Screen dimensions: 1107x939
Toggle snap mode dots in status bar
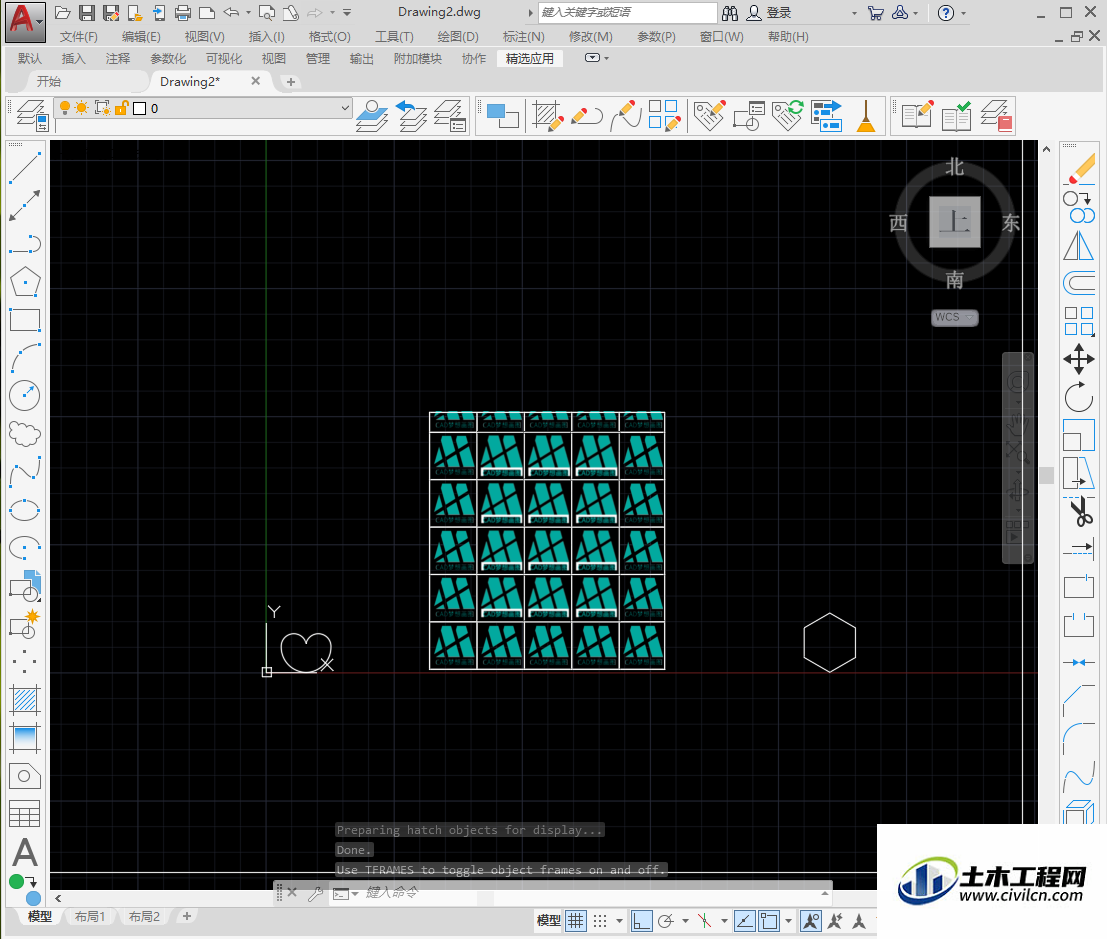(x=600, y=921)
